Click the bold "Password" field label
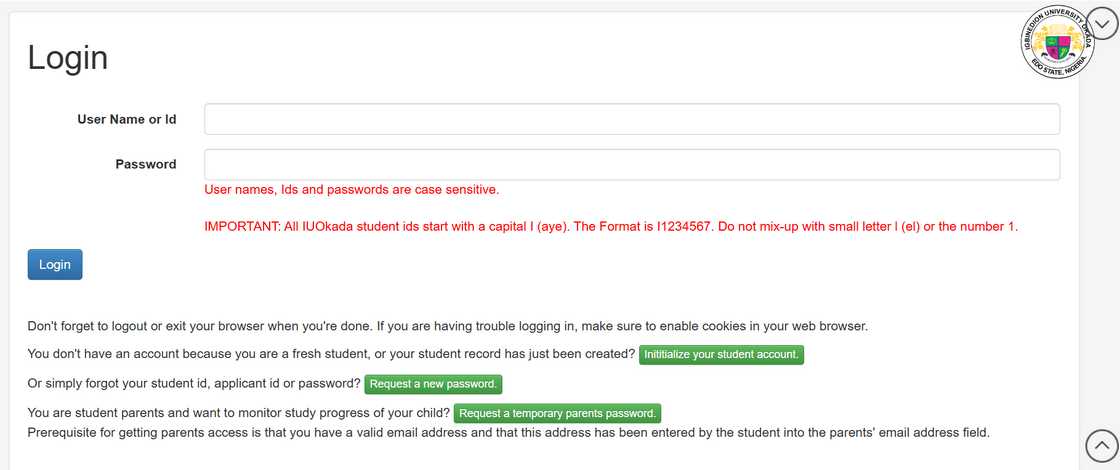 (146, 164)
